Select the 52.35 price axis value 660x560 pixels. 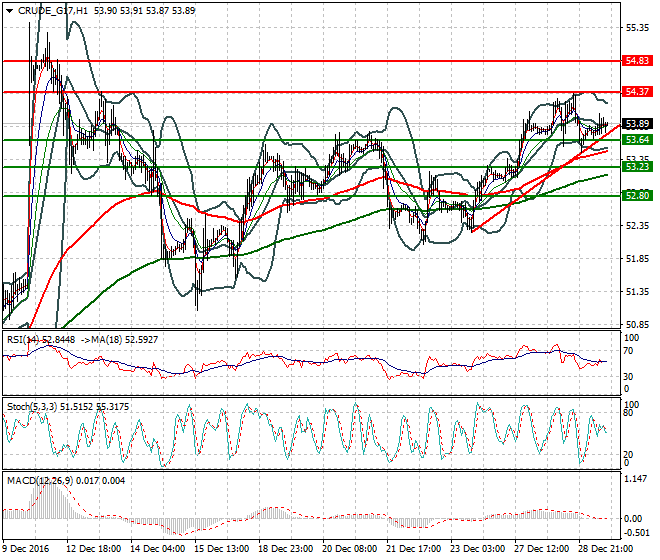coord(637,226)
